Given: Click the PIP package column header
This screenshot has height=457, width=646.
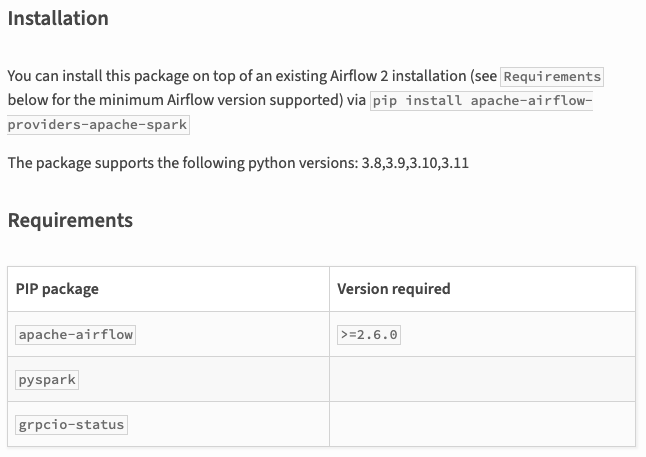Looking at the screenshot, I should point(57,289).
